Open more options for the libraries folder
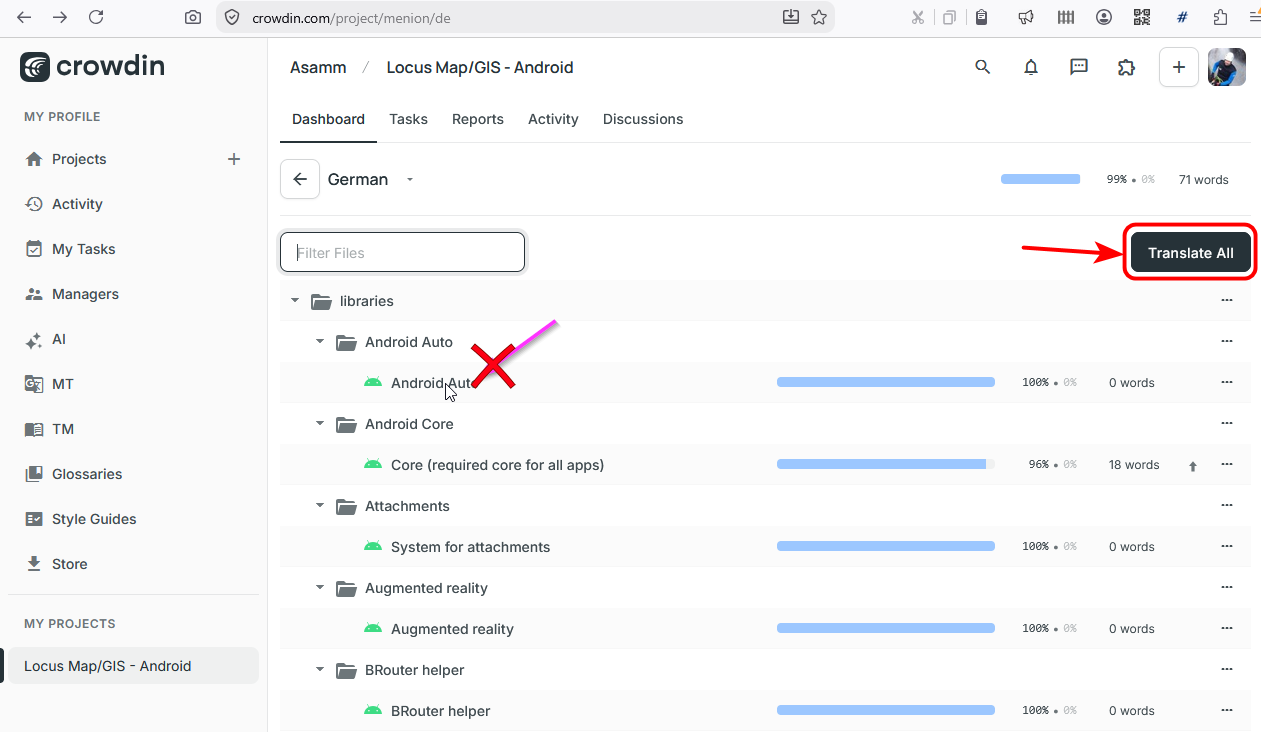1261x732 pixels. [x=1227, y=300]
